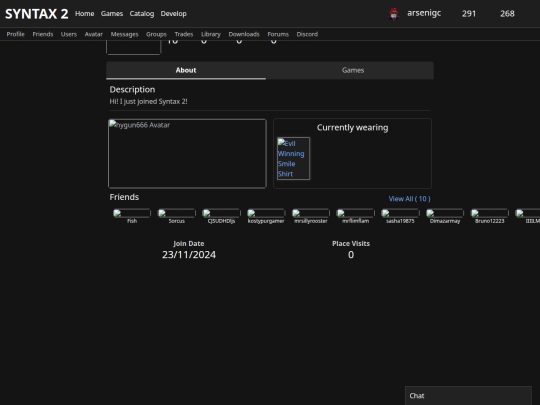Switch to the profile Games tab

[353, 70]
